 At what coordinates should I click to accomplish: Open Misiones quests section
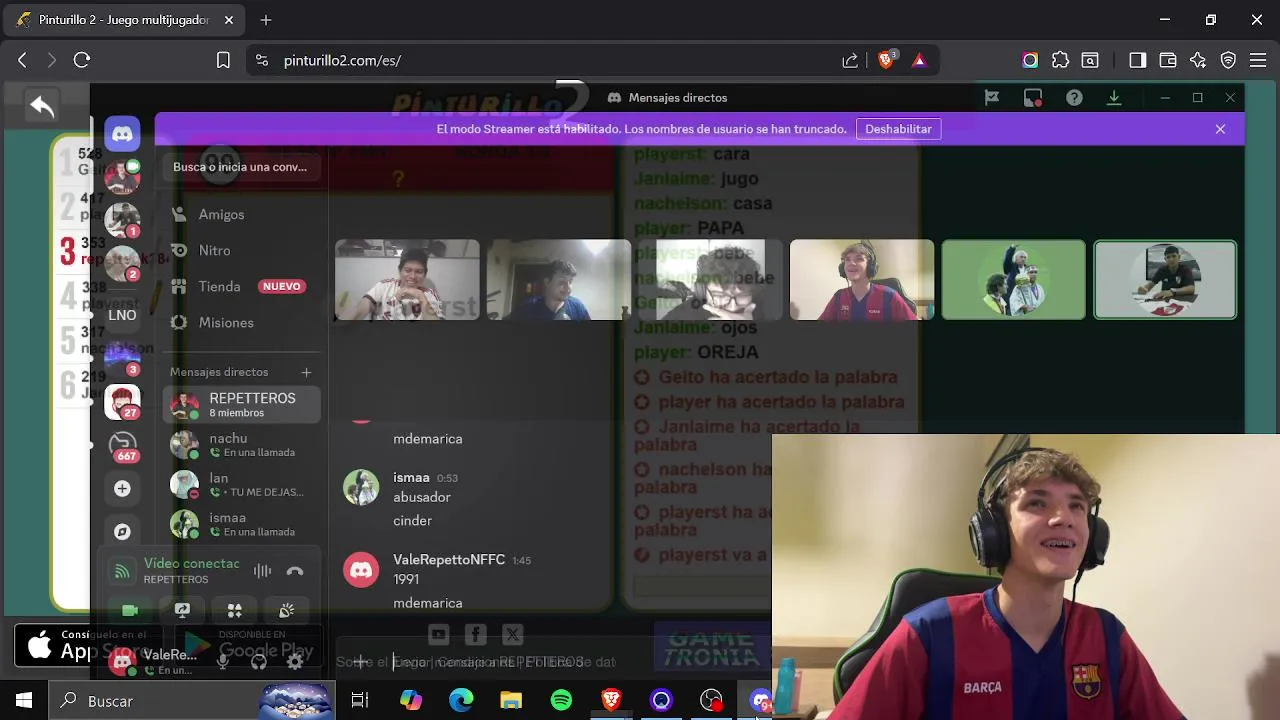(241, 322)
